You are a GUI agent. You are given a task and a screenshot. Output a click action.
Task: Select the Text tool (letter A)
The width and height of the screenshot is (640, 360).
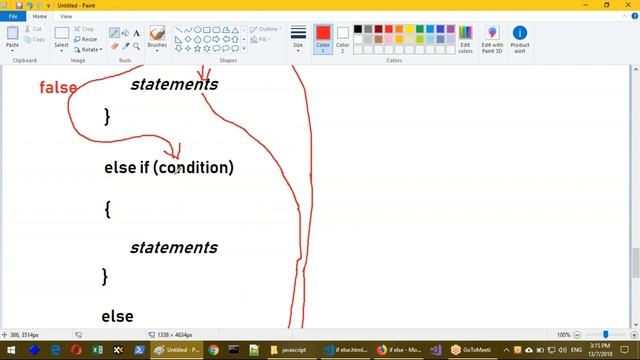[136, 33]
